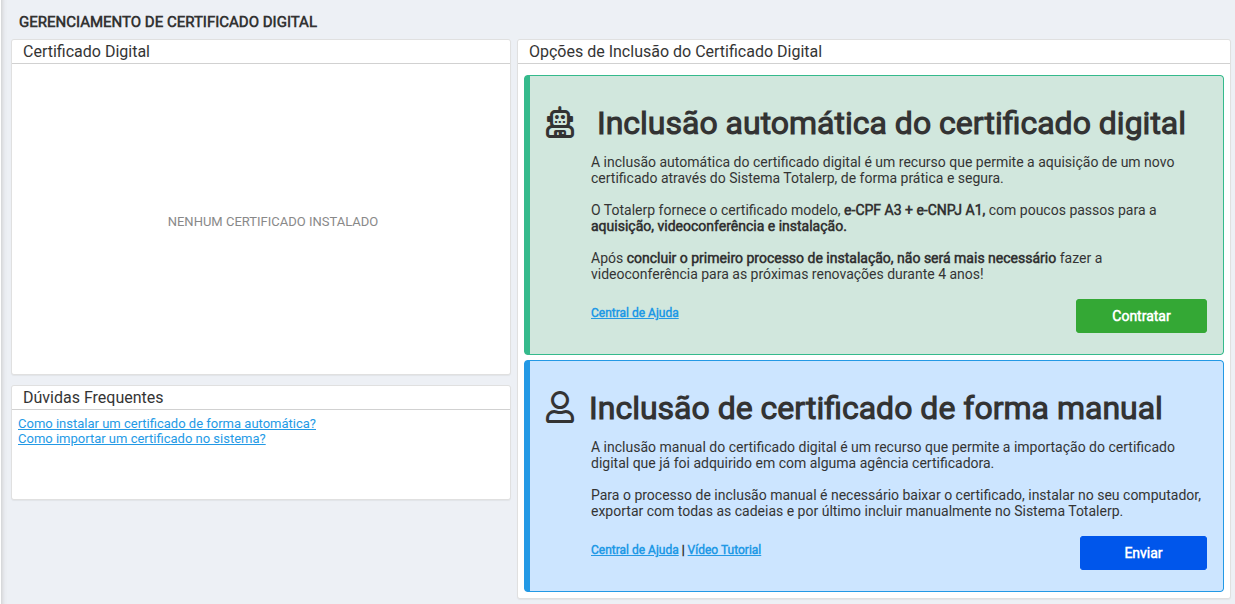The image size is (1235, 604).
Task: Click 'Opções de Inclusão do Certificado Digital' title
Action: click(675, 52)
